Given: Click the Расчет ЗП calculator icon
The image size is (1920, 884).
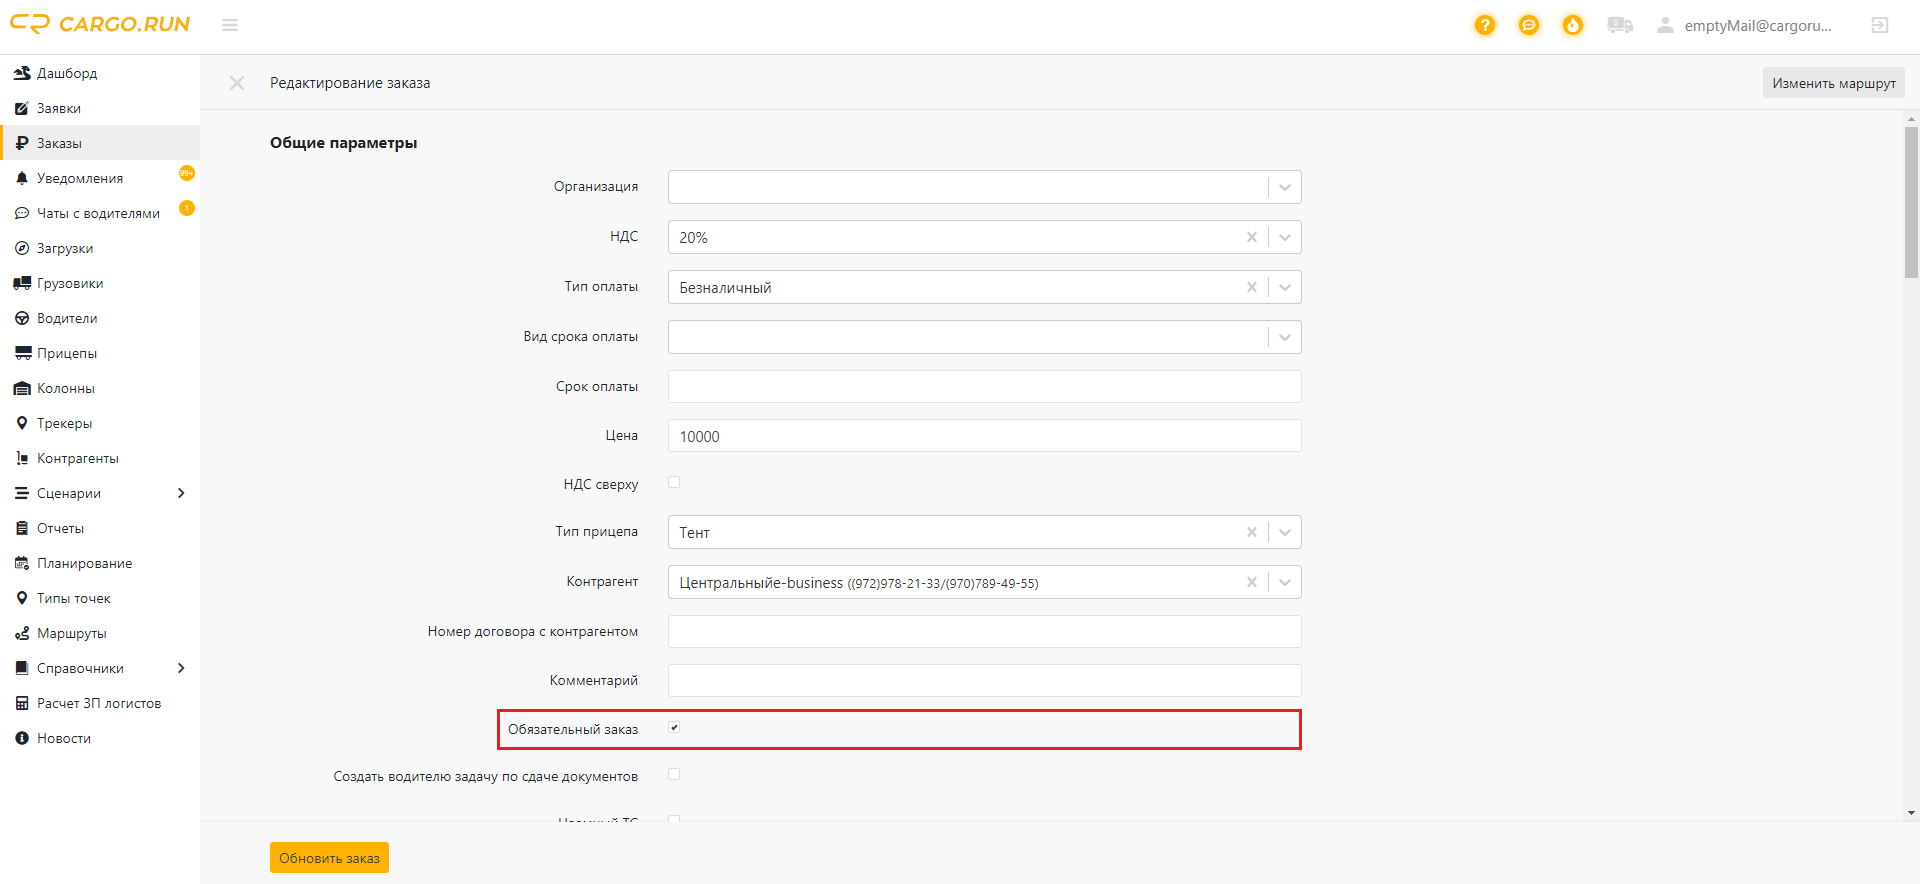Looking at the screenshot, I should 22,703.
